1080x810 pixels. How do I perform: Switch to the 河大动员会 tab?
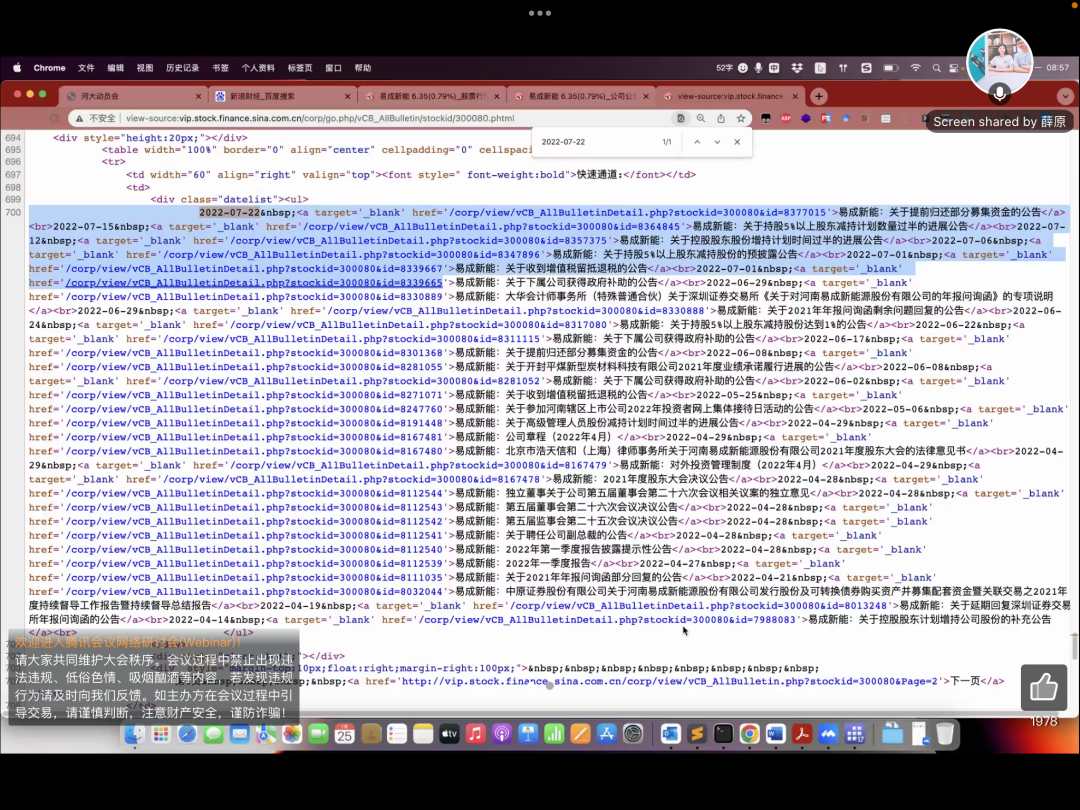click(x=133, y=96)
